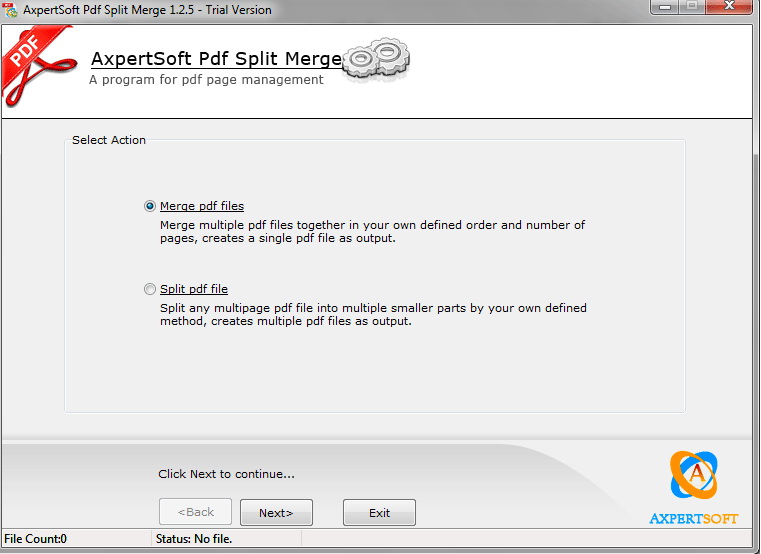
Task: Click the gears icon beside the title
Action: (x=376, y=58)
